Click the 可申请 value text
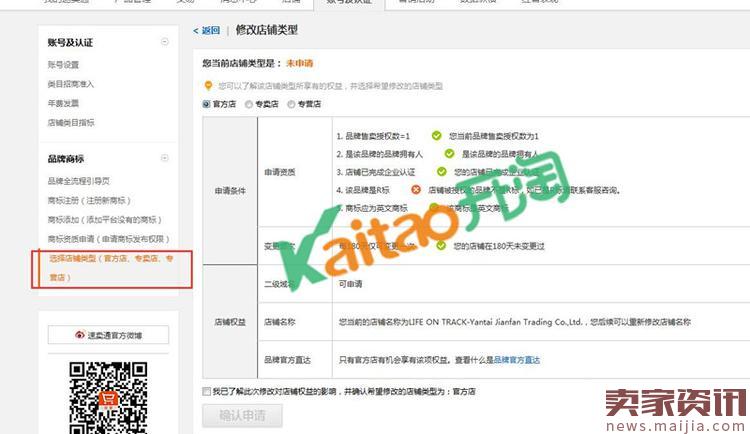Screen dimensions: 750x434 coord(351,284)
